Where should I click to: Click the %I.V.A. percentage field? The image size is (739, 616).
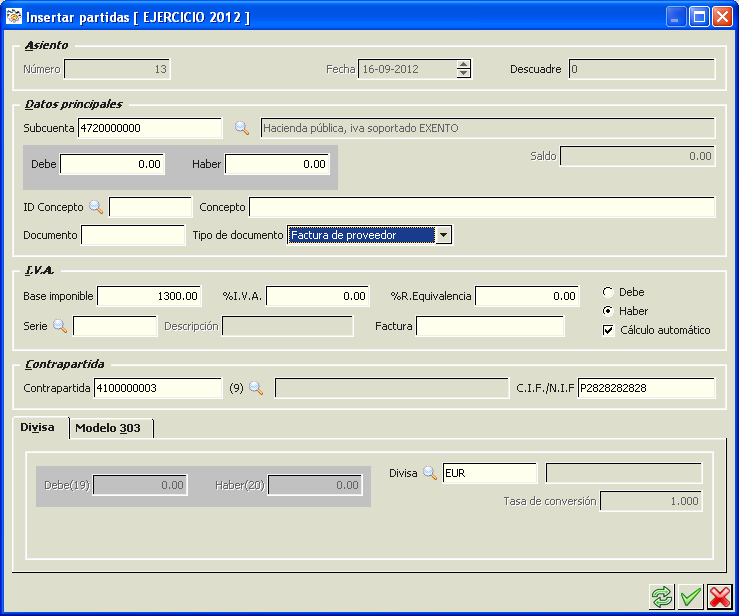click(318, 296)
